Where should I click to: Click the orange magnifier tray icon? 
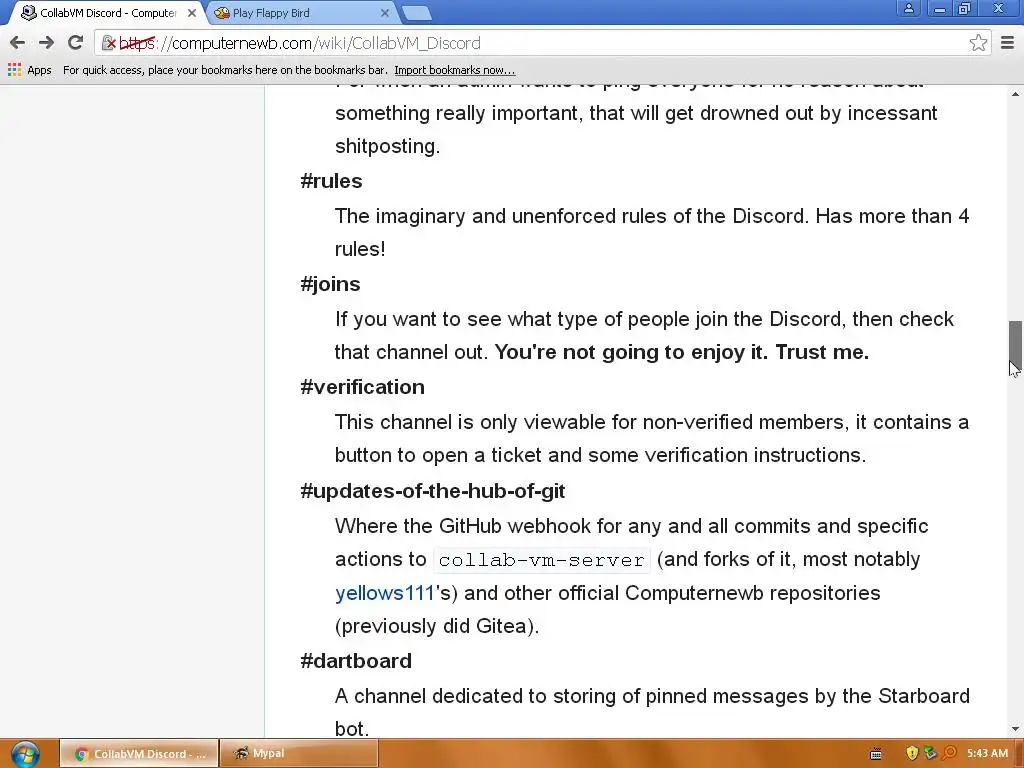click(949, 753)
